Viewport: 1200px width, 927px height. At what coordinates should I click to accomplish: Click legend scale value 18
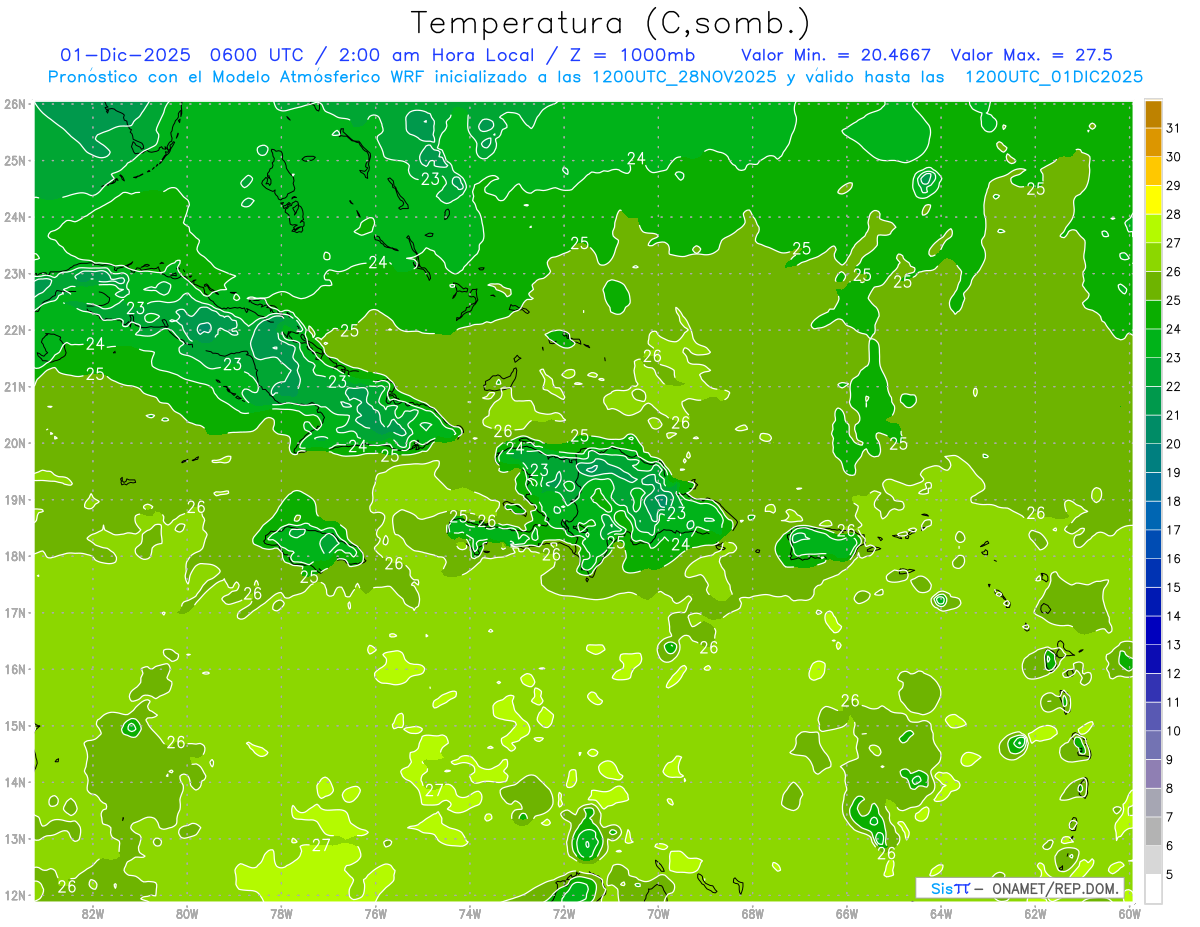point(1173,501)
